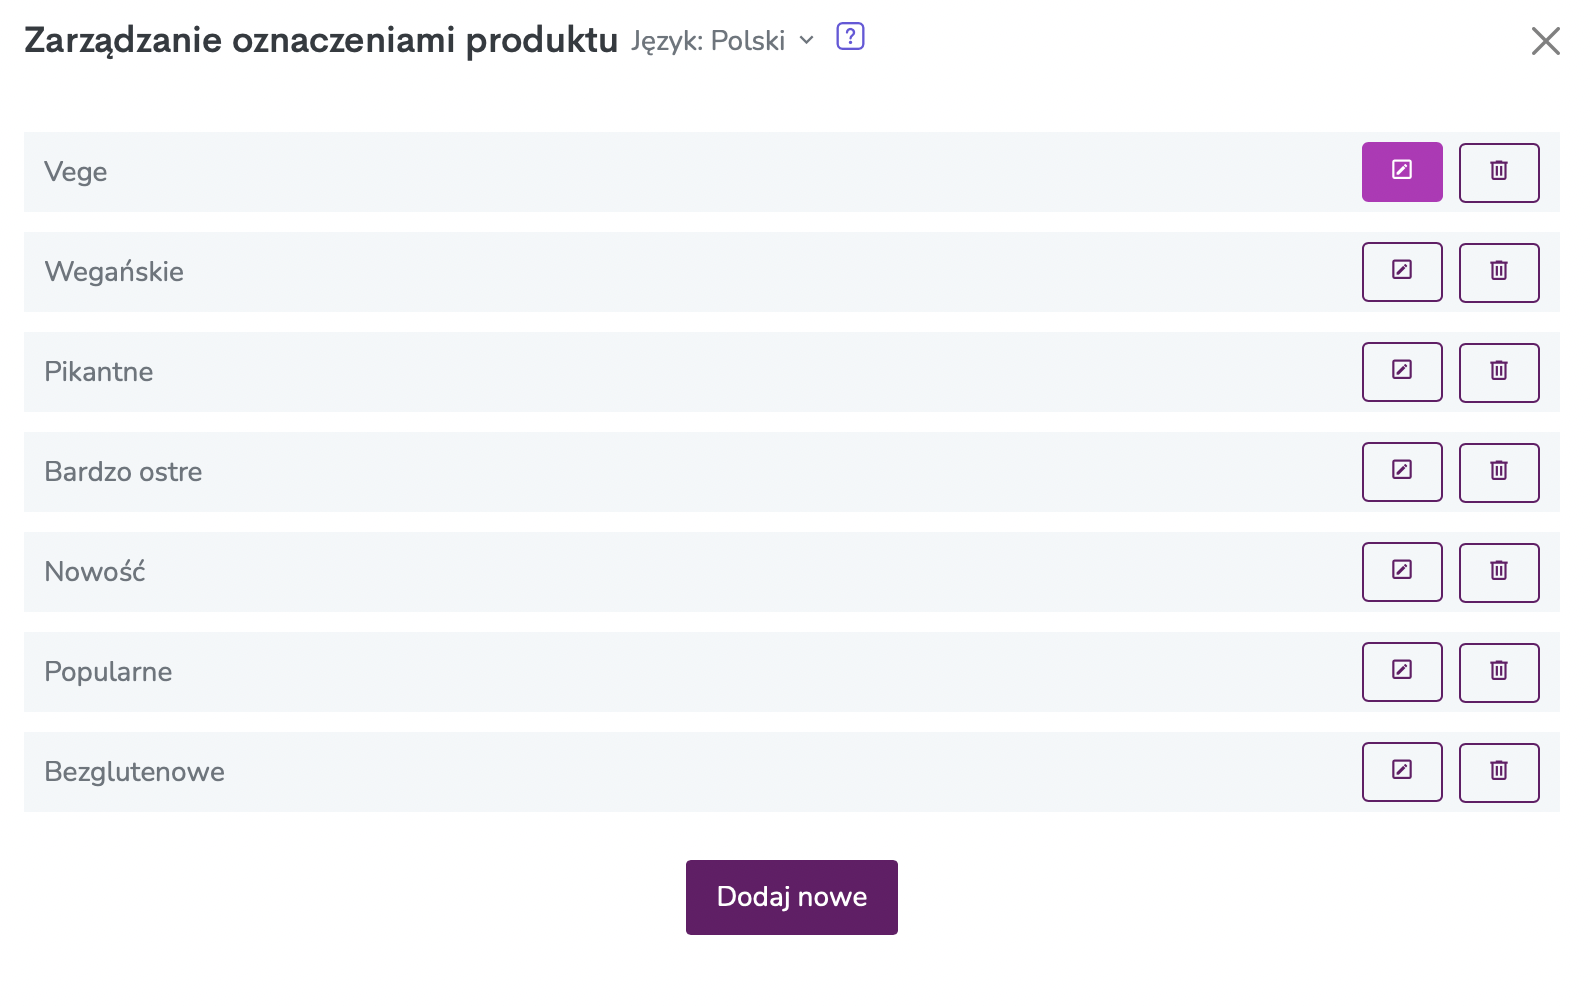Delete the Bardzo ostre label
1590x1006 pixels.
pyautogui.click(x=1499, y=472)
